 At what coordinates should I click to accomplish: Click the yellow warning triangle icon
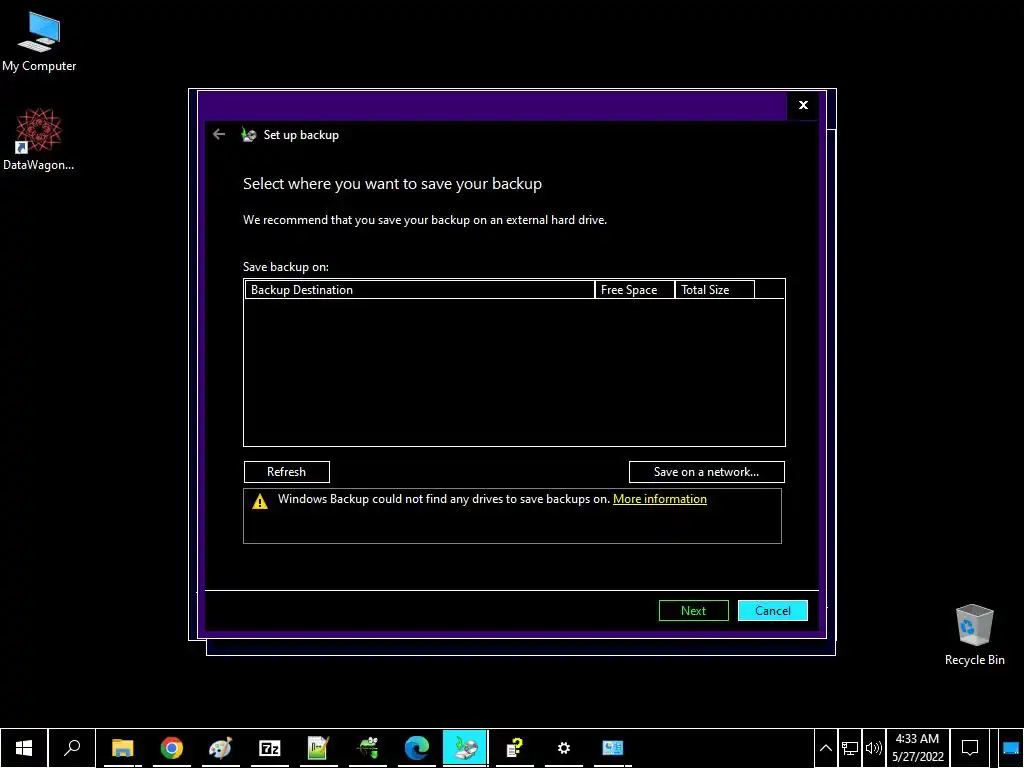point(260,501)
